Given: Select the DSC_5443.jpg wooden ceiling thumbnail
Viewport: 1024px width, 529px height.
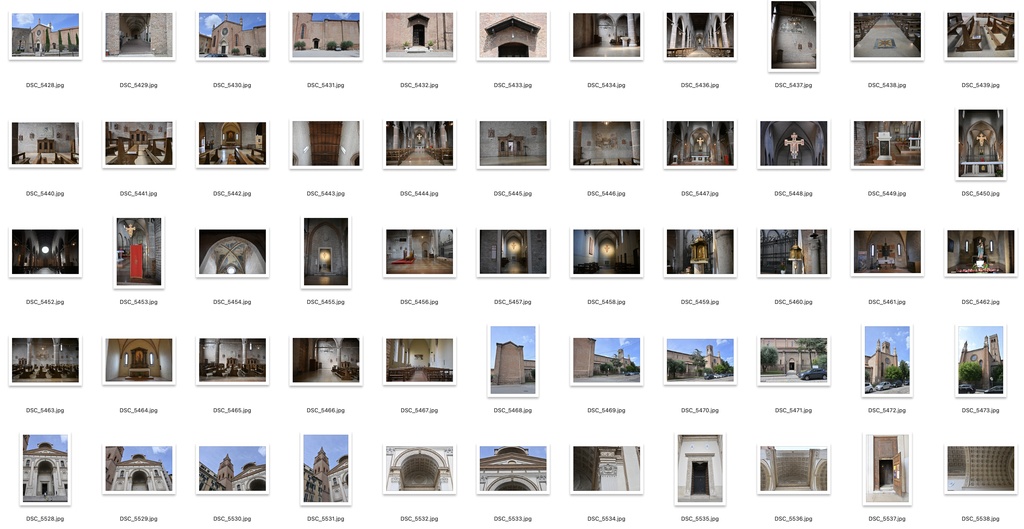Looking at the screenshot, I should coord(326,144).
